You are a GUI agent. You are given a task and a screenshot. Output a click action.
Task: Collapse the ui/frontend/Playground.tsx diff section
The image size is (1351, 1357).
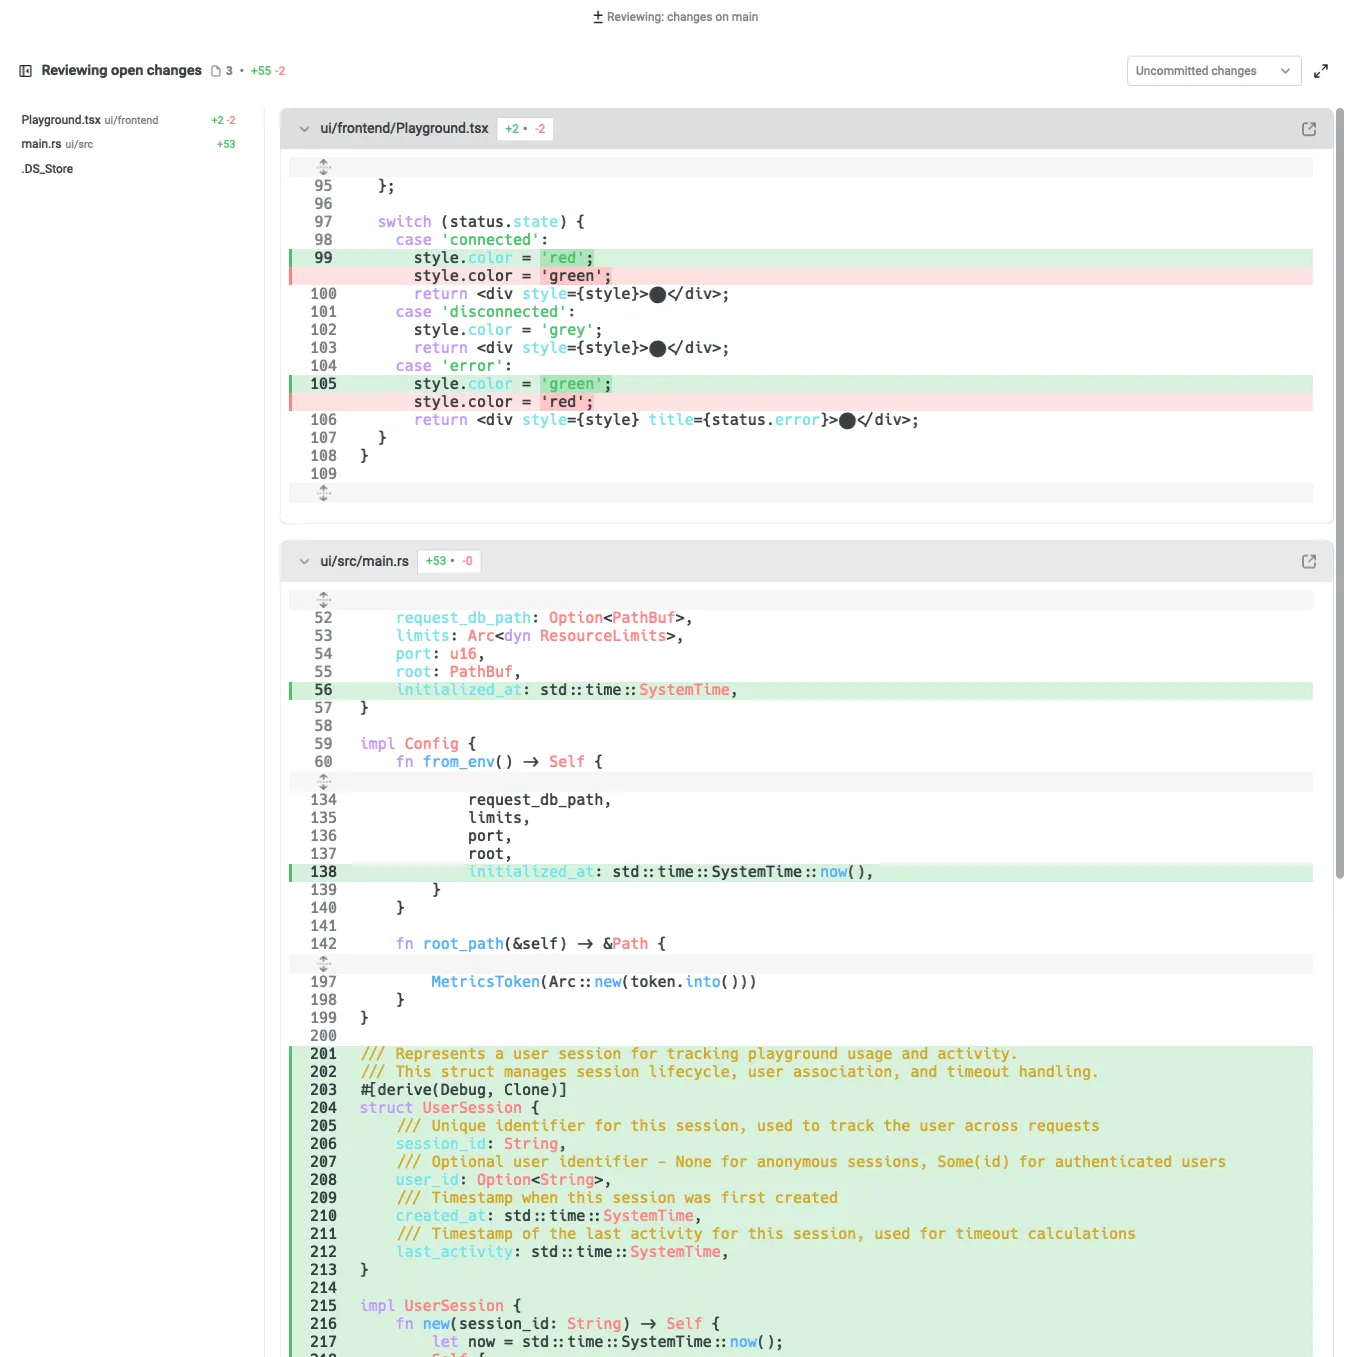tap(303, 128)
